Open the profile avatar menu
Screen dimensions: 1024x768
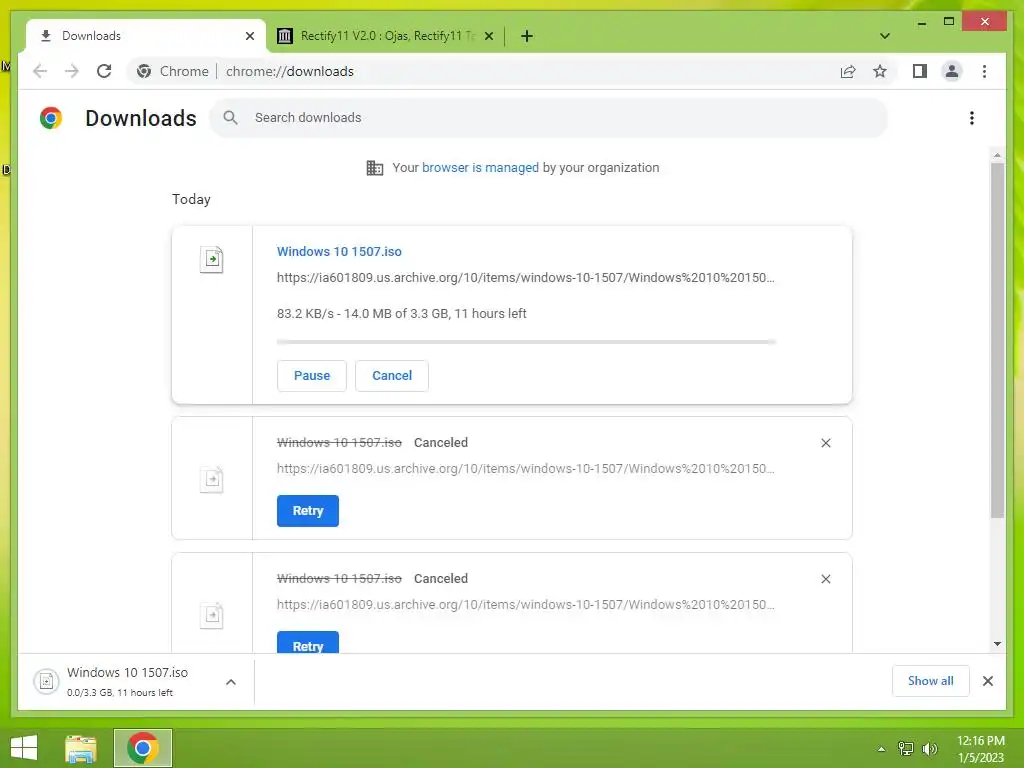pyautogui.click(x=952, y=71)
